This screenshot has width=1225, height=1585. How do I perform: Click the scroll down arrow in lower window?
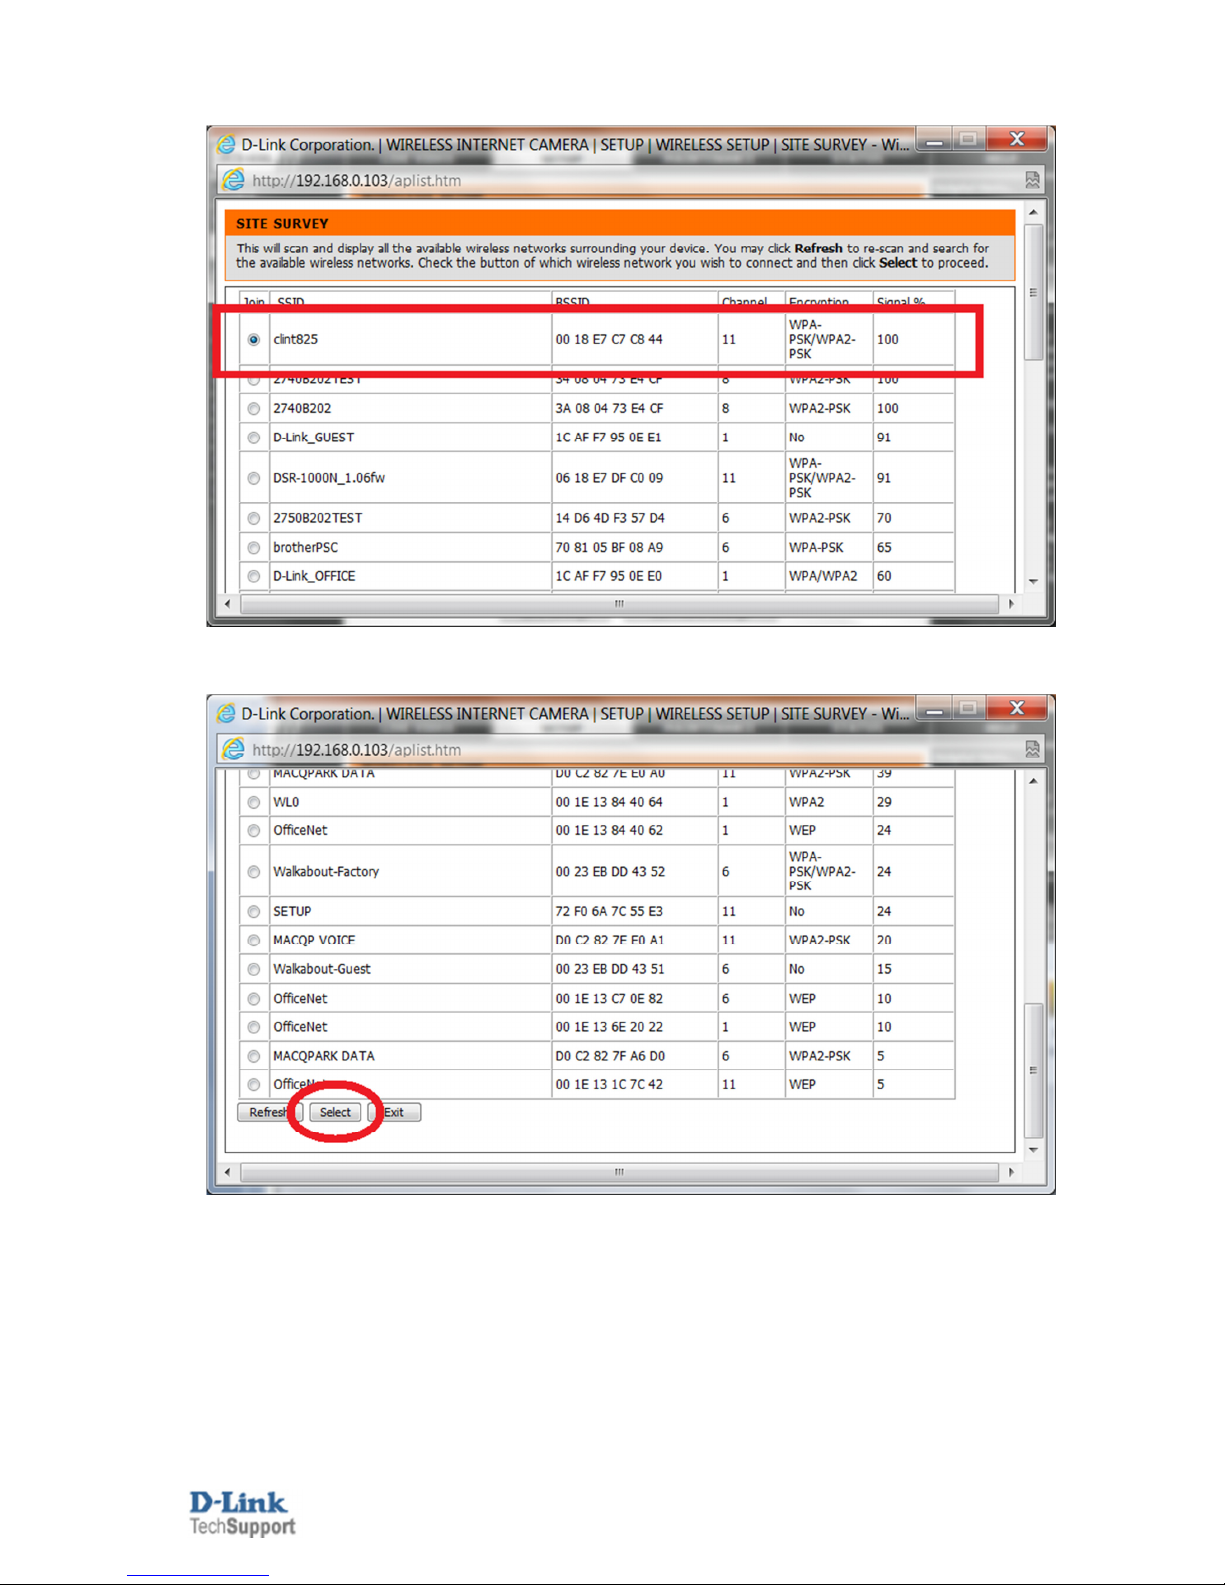click(1033, 1151)
